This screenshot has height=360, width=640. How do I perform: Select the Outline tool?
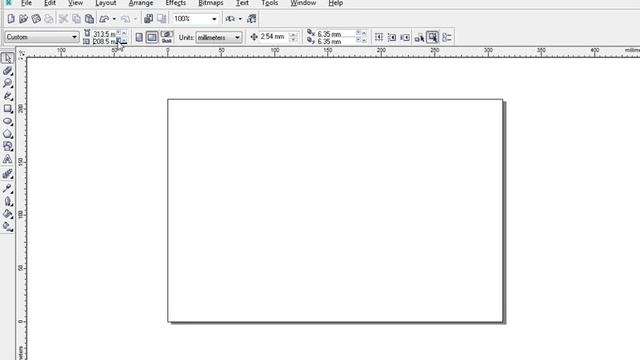point(7,201)
